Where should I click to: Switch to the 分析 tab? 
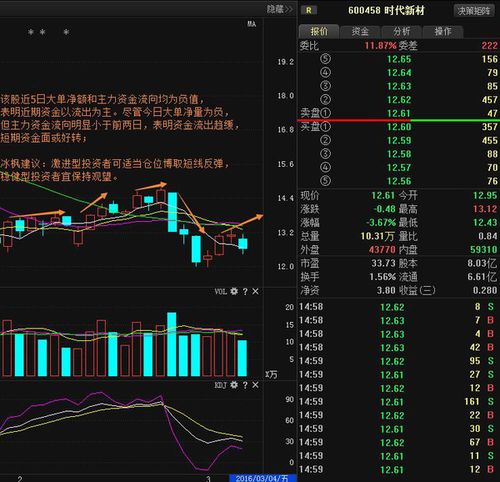click(401, 31)
